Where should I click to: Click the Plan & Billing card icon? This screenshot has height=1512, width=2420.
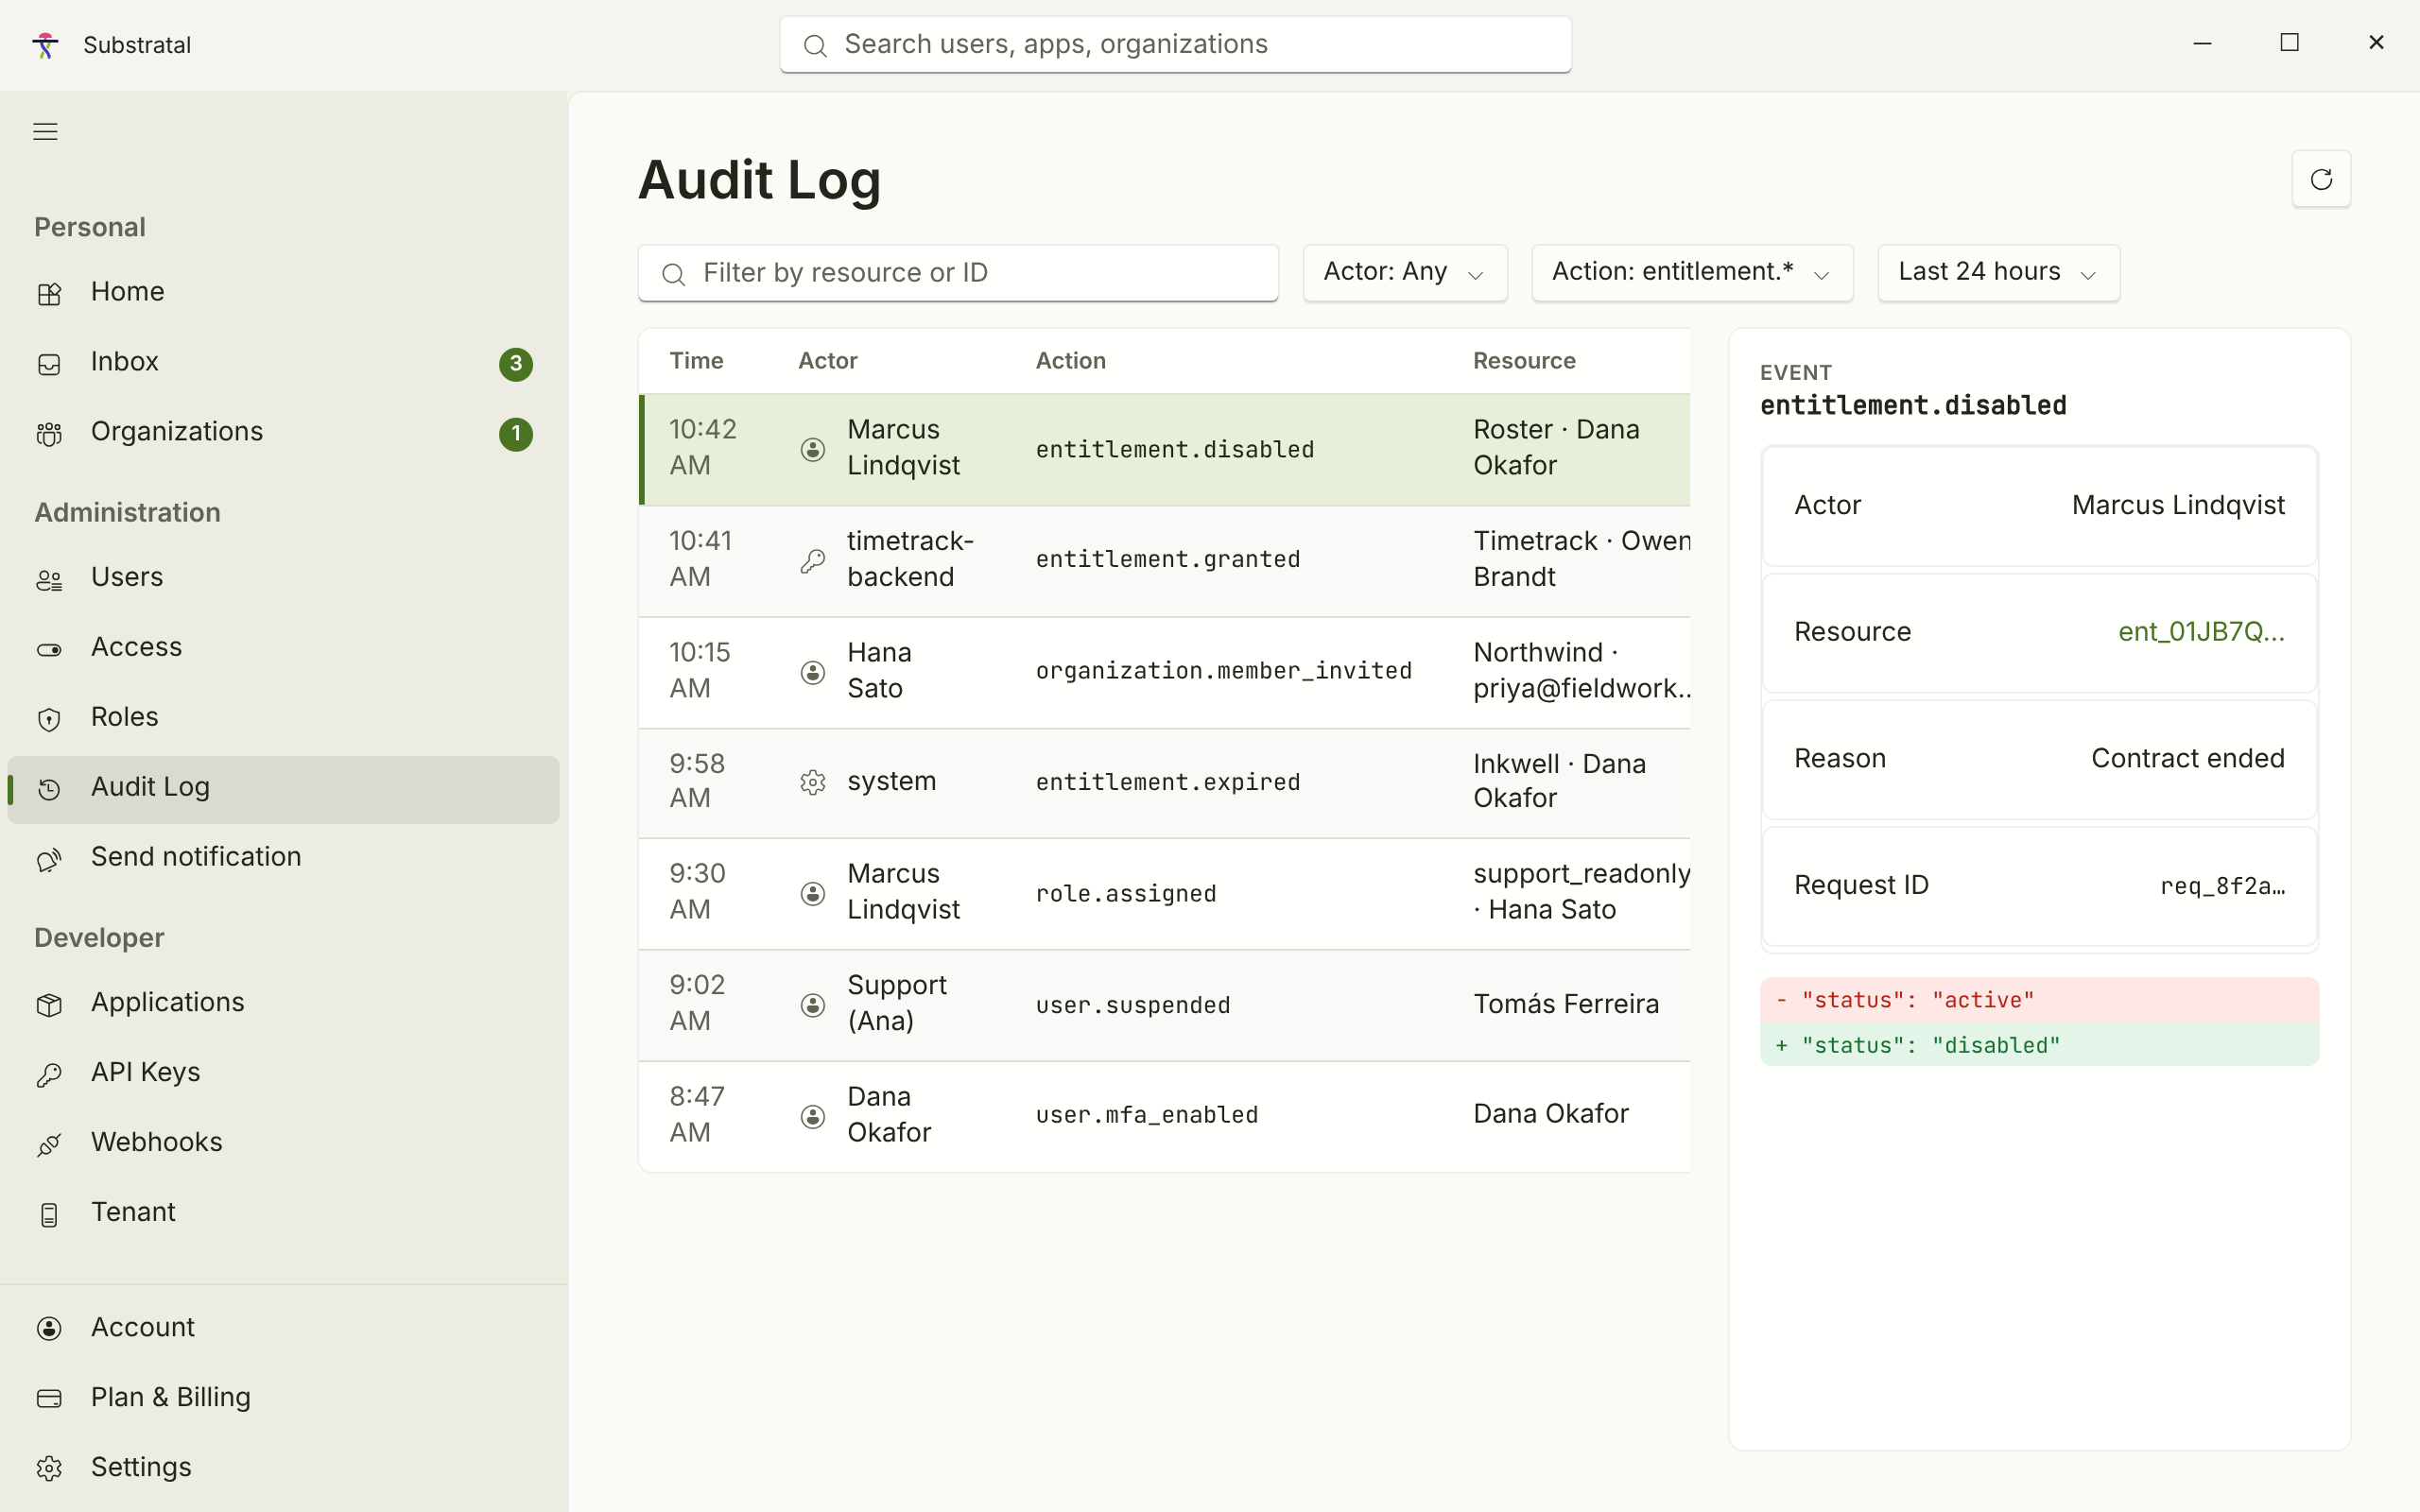tap(49, 1398)
